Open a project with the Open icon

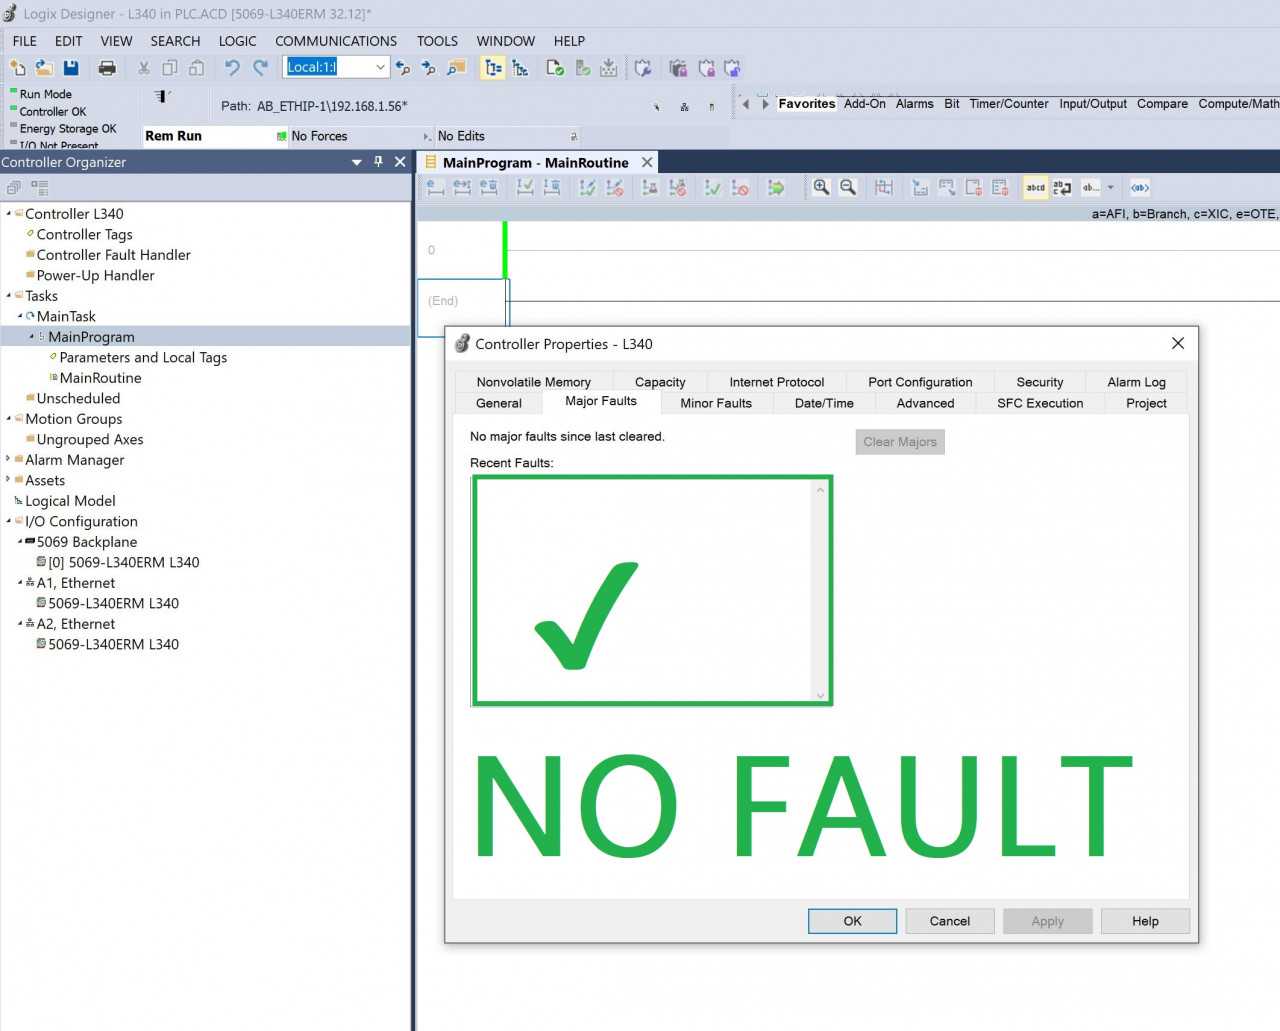click(44, 68)
